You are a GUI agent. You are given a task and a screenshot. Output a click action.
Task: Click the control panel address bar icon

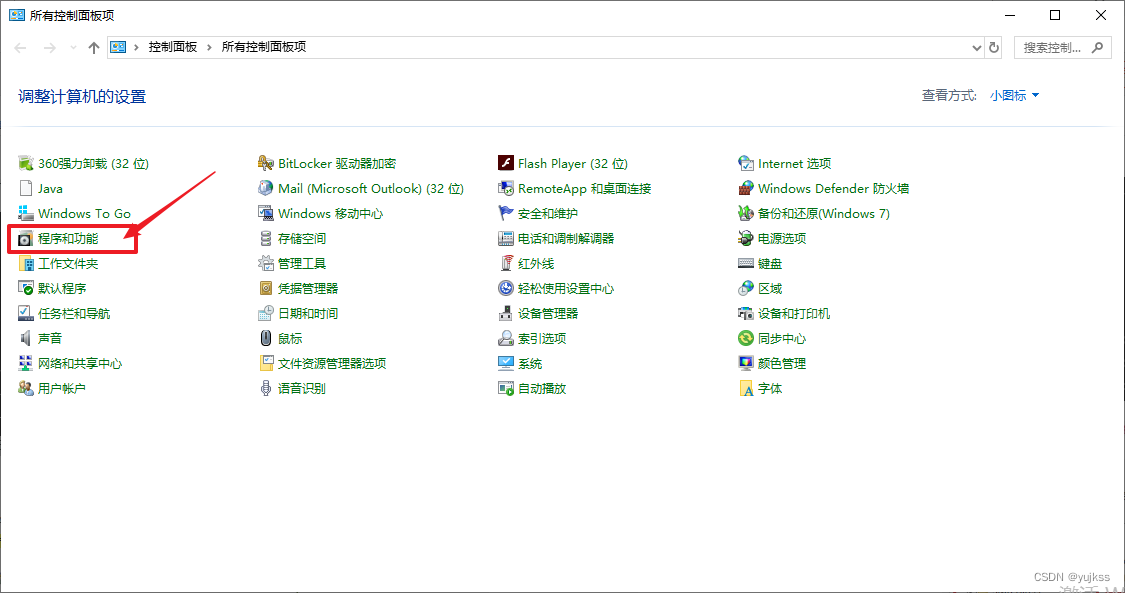coord(118,47)
